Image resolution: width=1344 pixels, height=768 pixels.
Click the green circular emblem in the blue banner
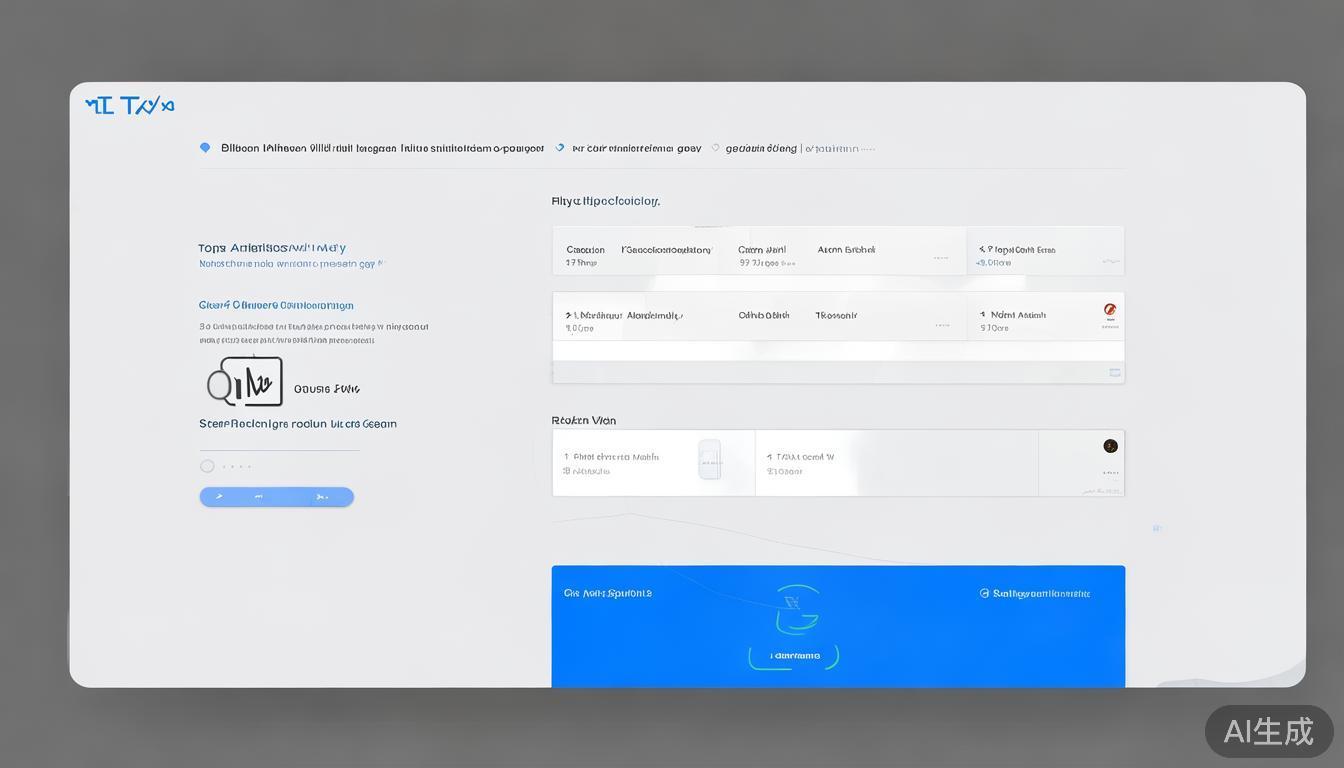pyautogui.click(x=796, y=608)
